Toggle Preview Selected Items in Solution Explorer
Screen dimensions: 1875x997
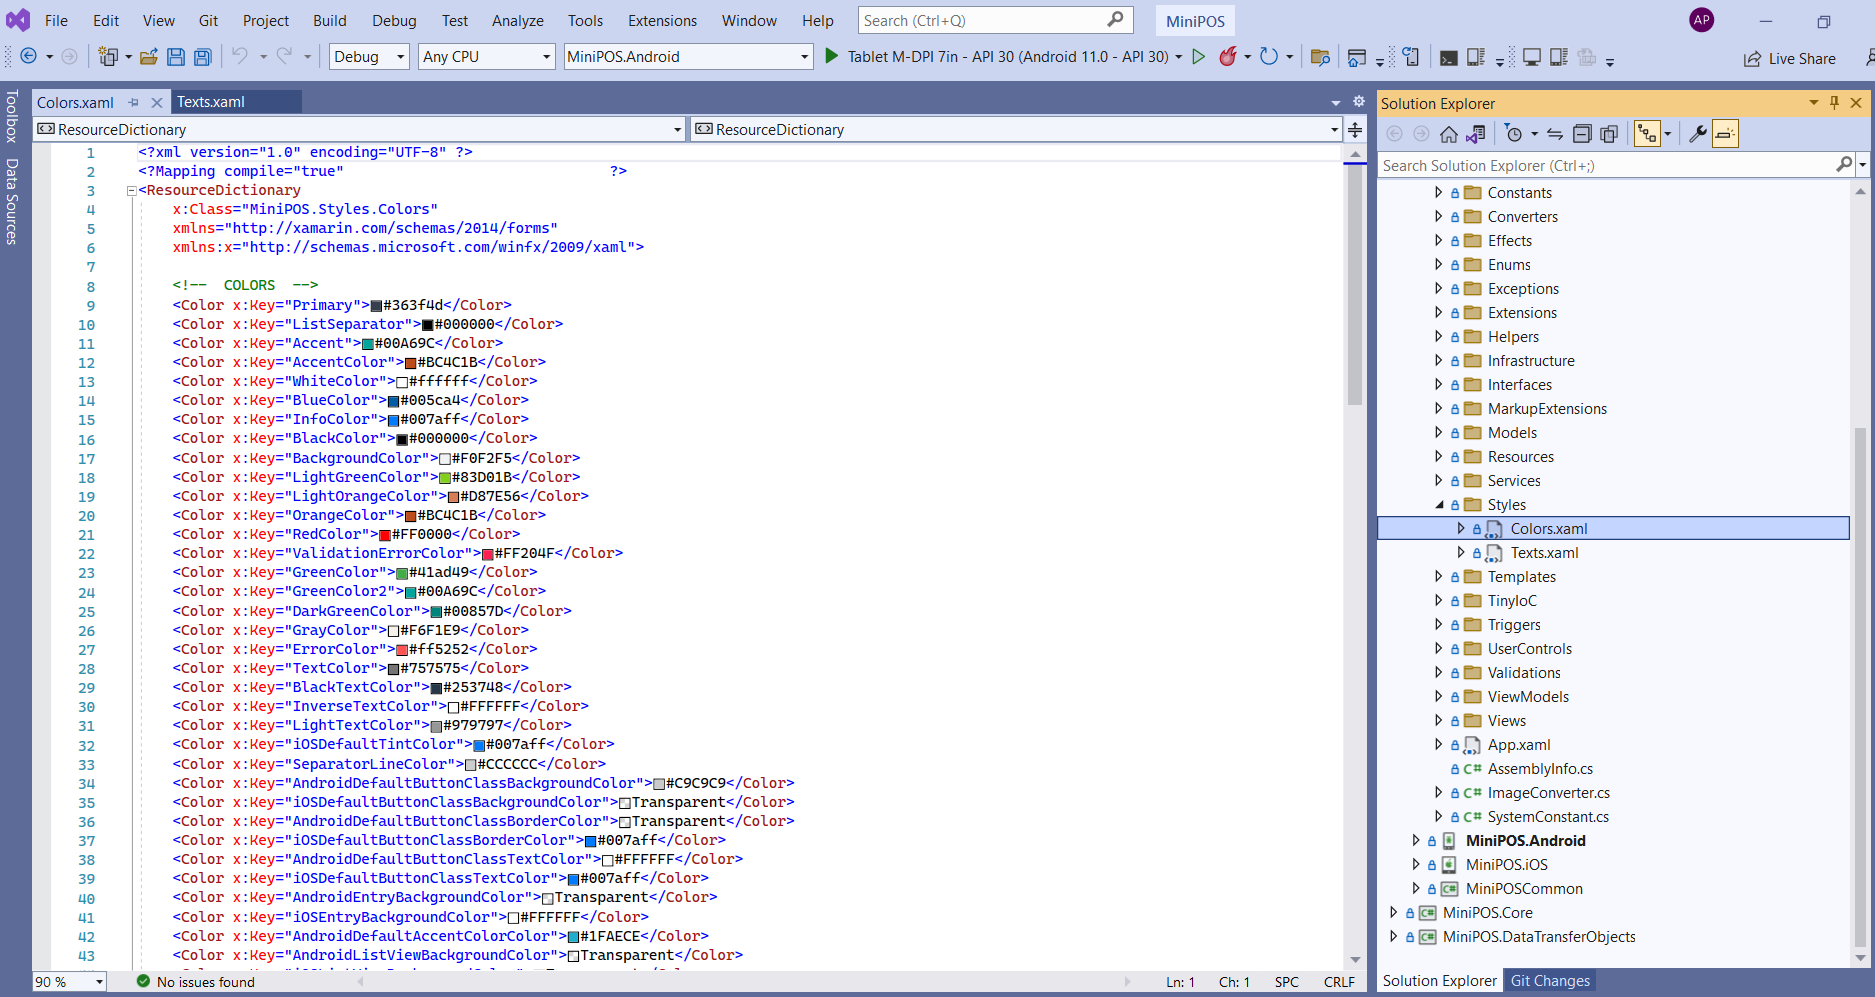pos(1725,134)
